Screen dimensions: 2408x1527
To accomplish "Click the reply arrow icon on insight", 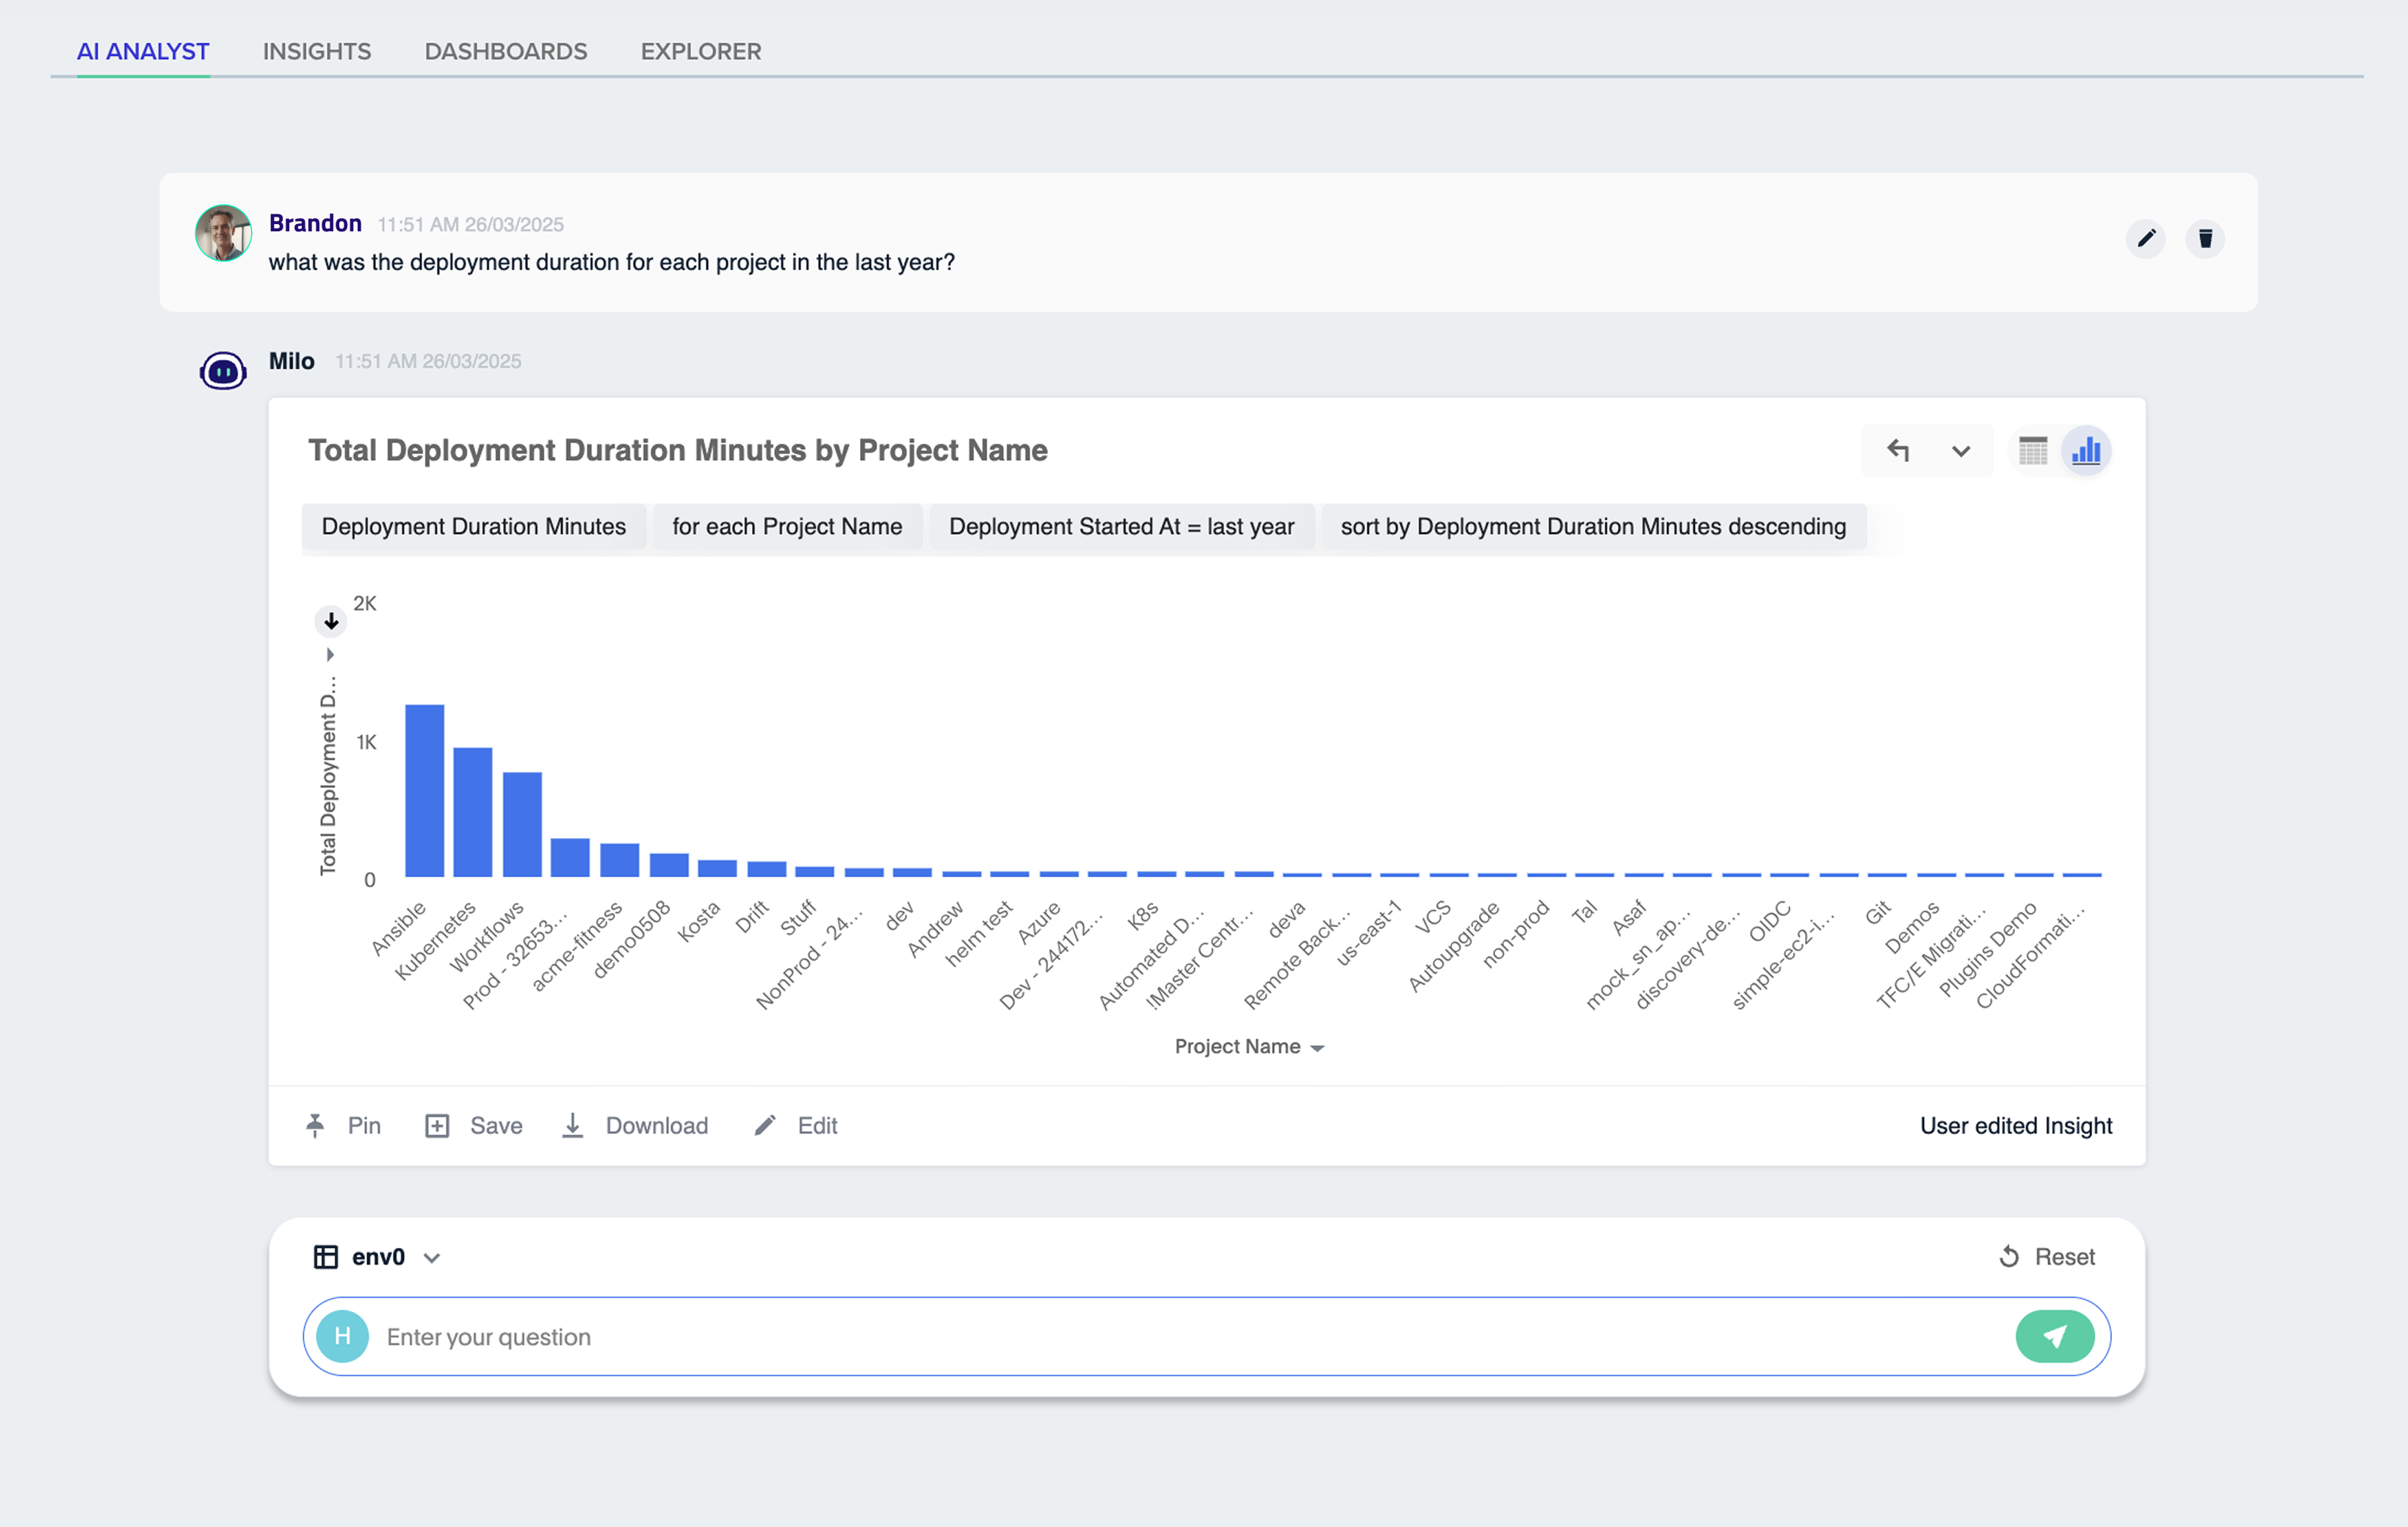I will pos(1897,451).
